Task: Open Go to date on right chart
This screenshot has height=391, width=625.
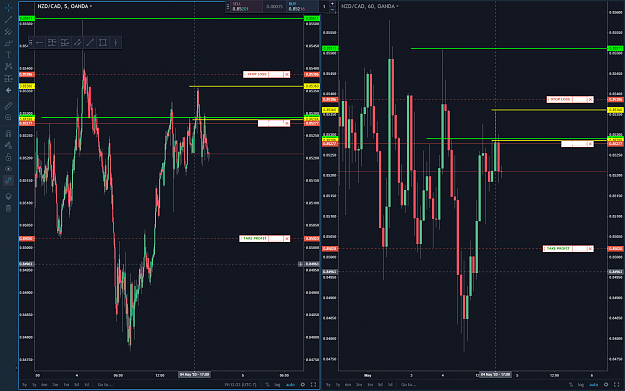Action: [409, 385]
